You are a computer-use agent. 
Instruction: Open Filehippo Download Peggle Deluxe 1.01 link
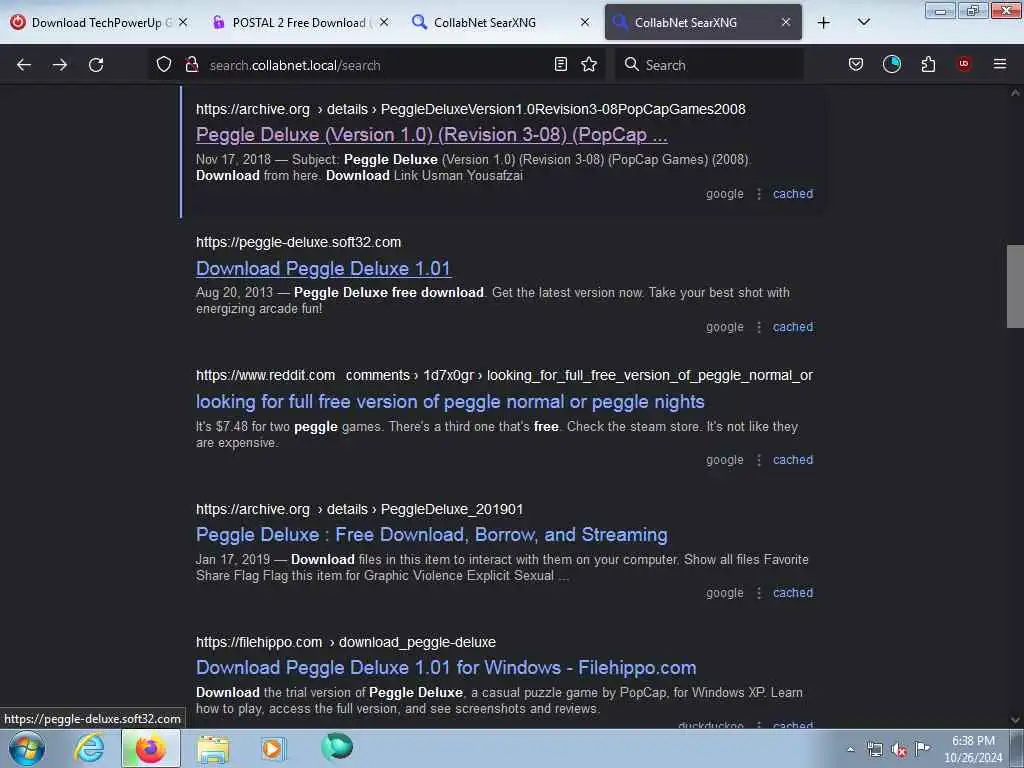(x=446, y=667)
